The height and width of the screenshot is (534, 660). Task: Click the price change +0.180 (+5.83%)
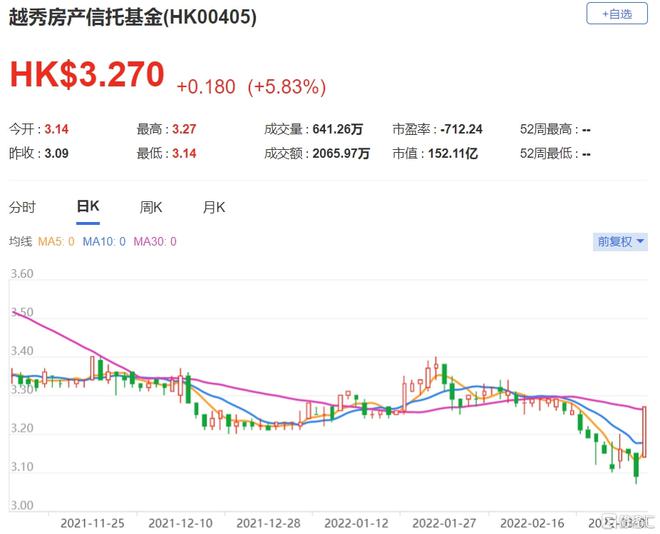[251, 87]
